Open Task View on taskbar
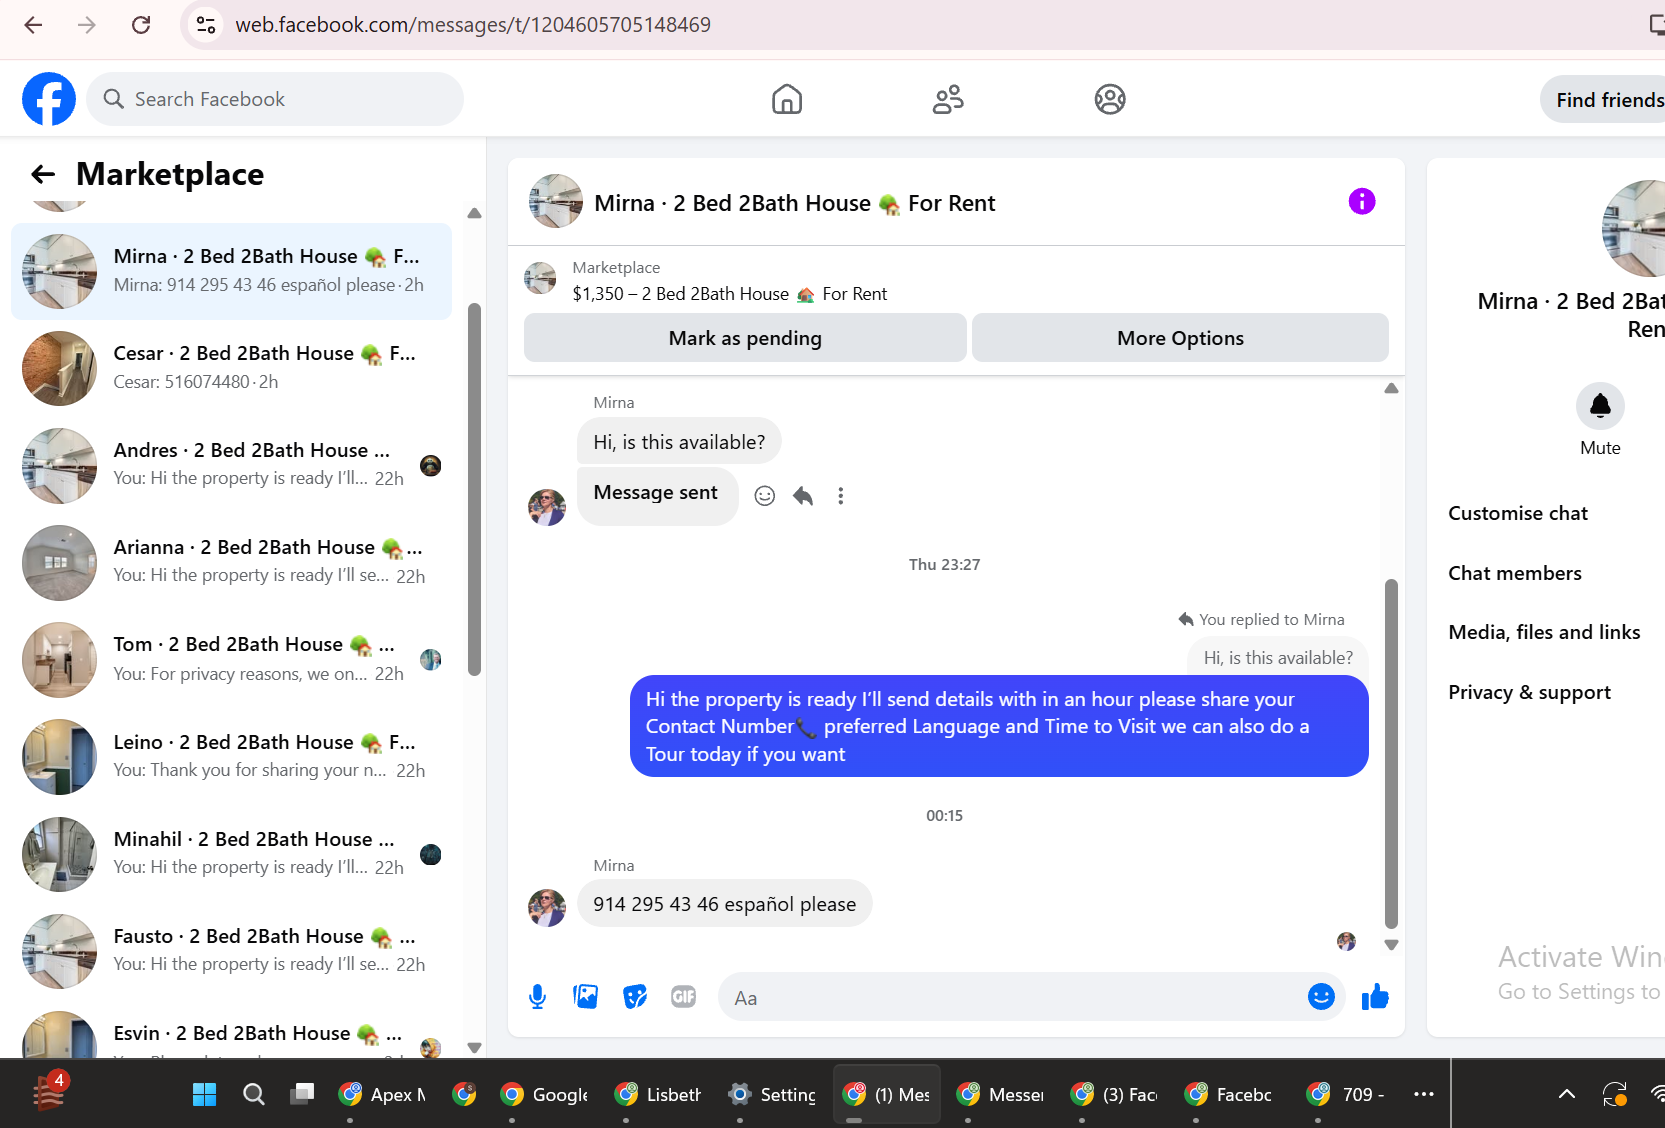This screenshot has height=1128, width=1665. click(x=302, y=1095)
